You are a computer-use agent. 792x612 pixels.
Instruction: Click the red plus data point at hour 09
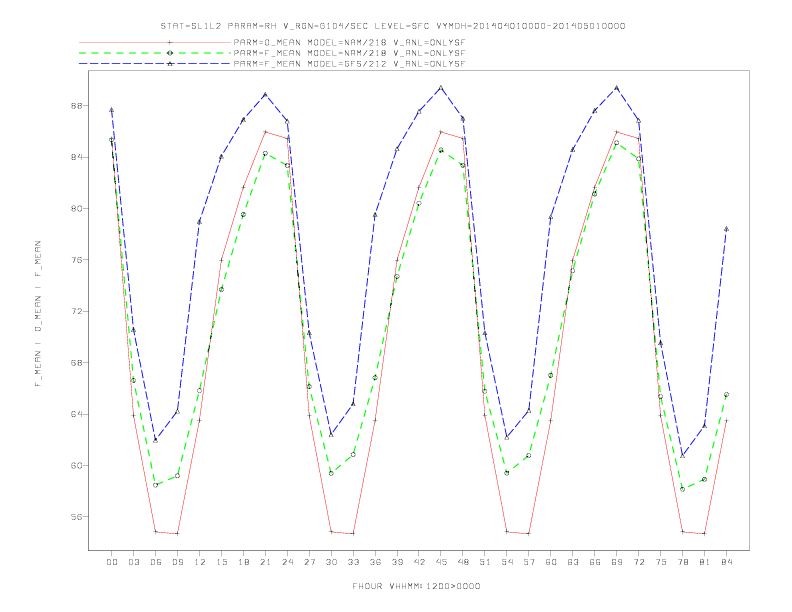pos(177,533)
